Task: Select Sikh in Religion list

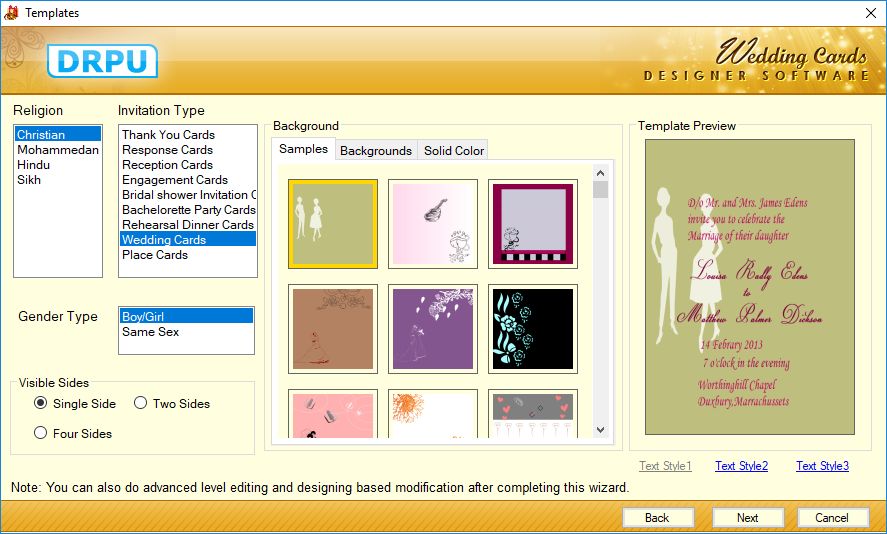Action: (x=58, y=179)
